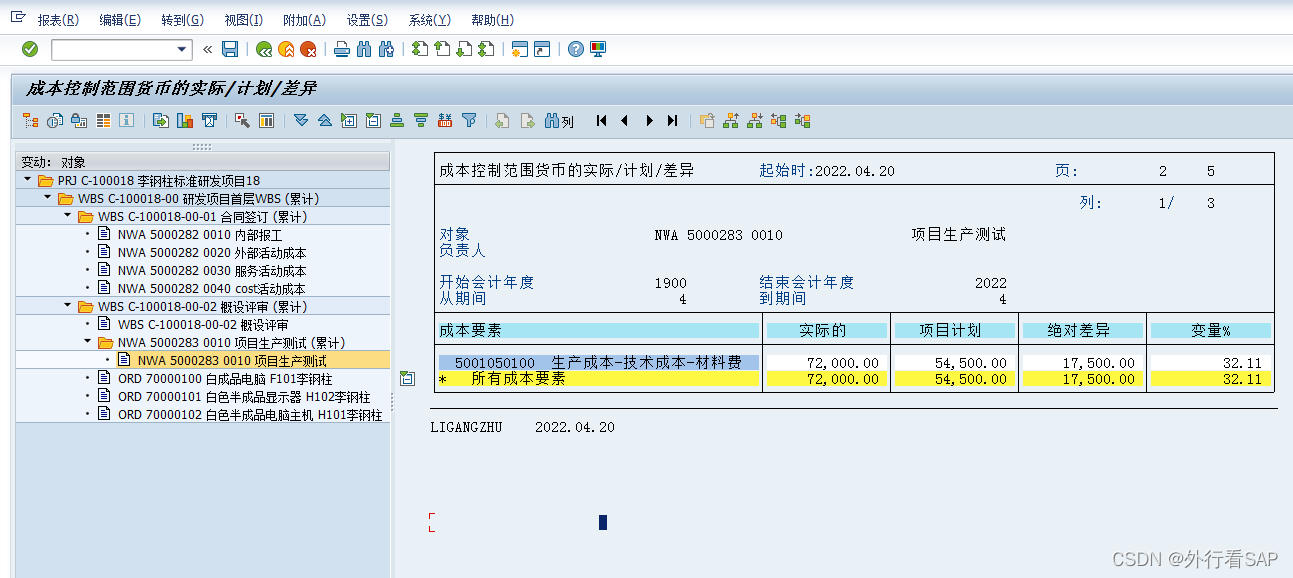Open the command field dropdown arrow
The height and width of the screenshot is (578, 1293).
click(182, 49)
